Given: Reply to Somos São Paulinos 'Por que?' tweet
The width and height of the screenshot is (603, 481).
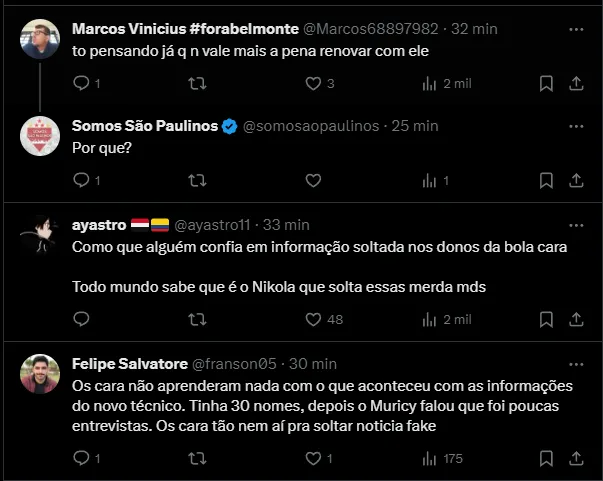Looking at the screenshot, I should click(x=82, y=181).
